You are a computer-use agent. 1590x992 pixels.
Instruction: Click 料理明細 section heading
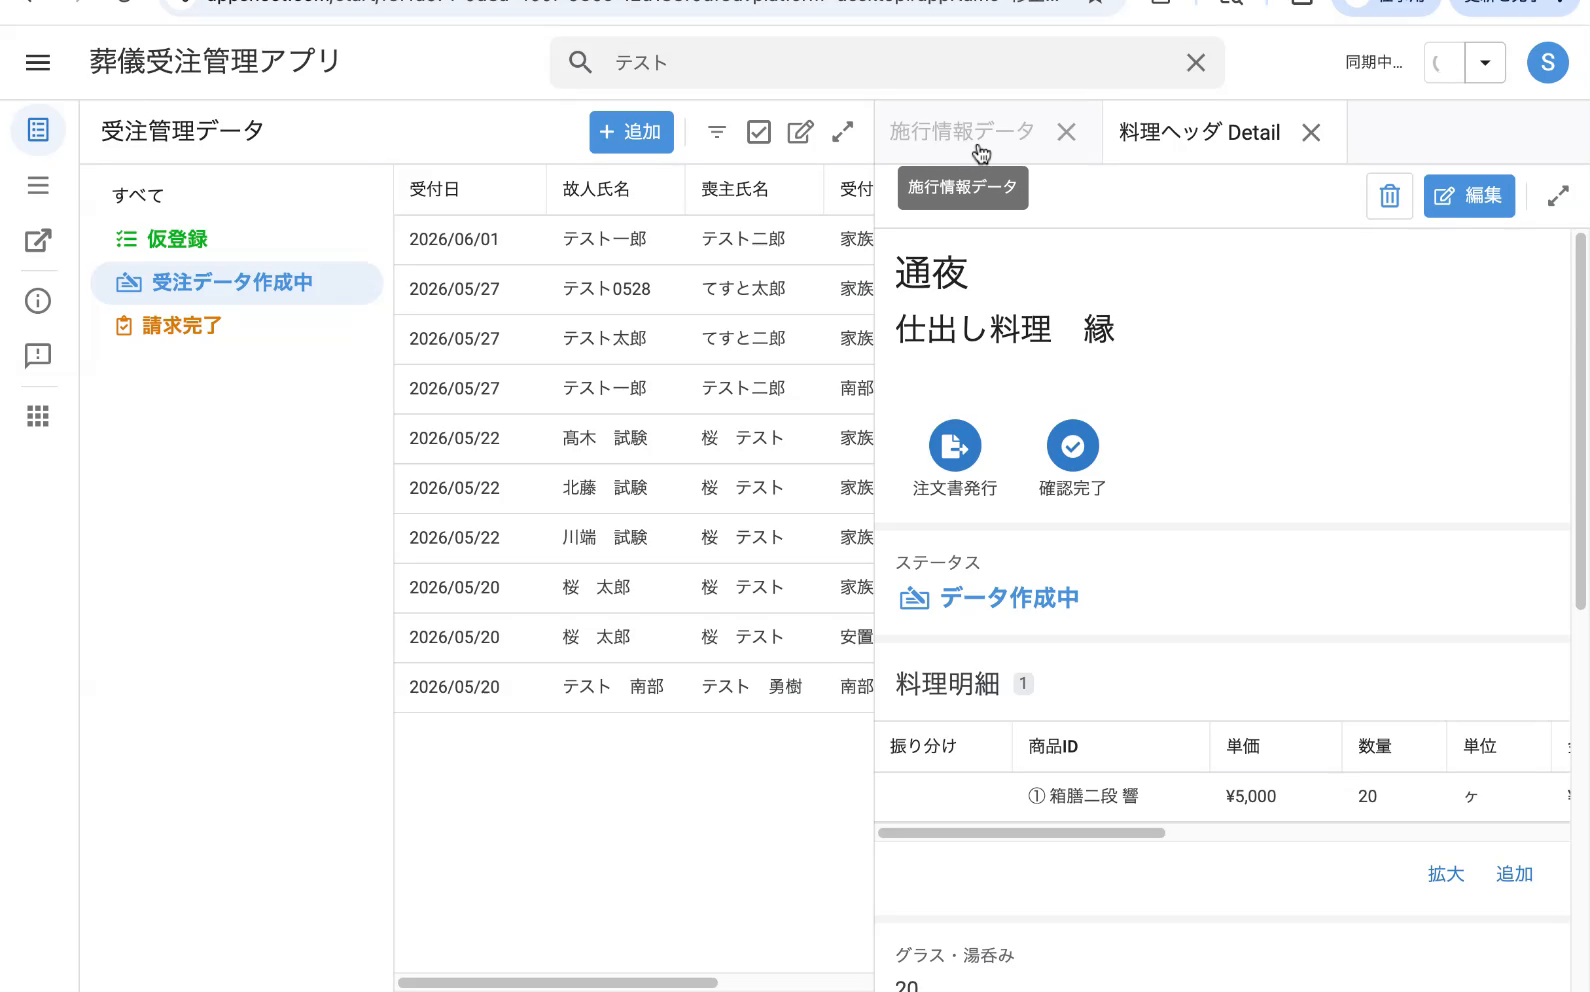point(947,684)
